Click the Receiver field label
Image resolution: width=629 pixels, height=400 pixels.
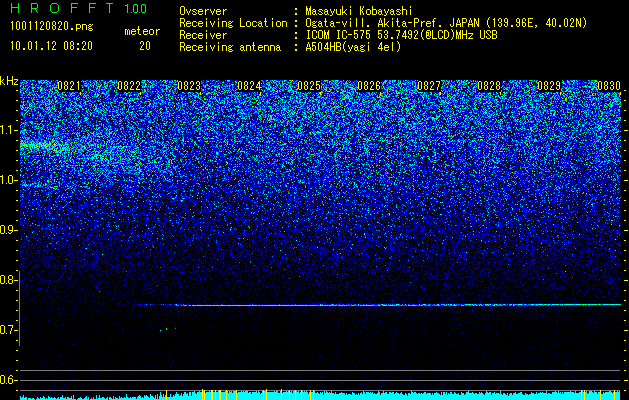(203, 35)
